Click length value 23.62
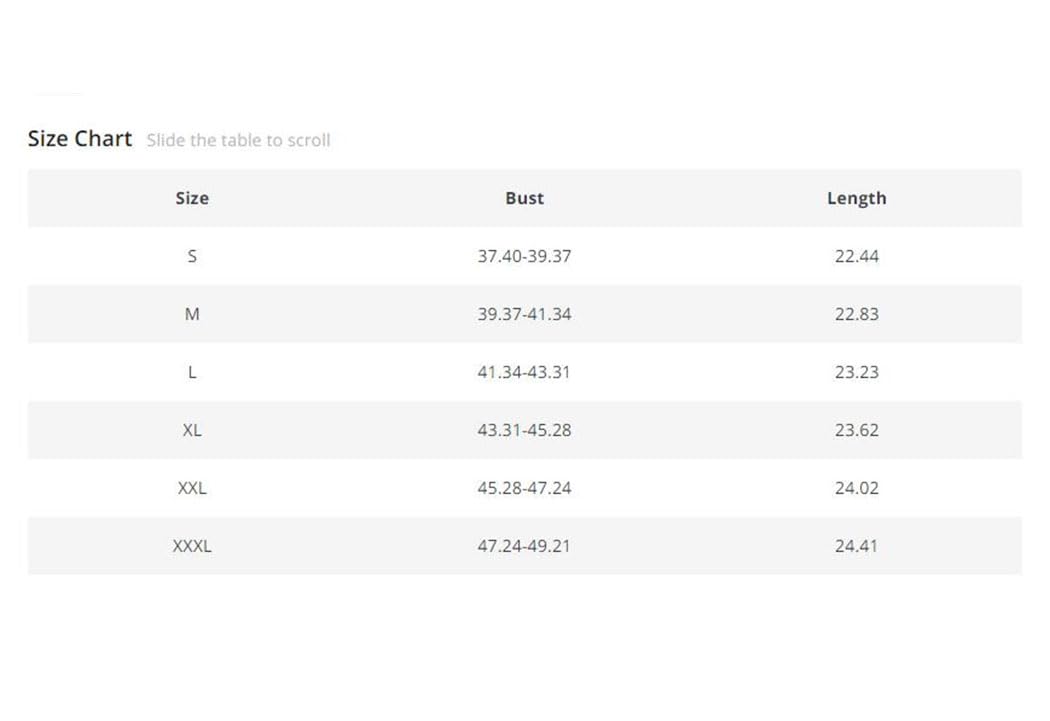The image size is (1050, 721). tap(856, 430)
